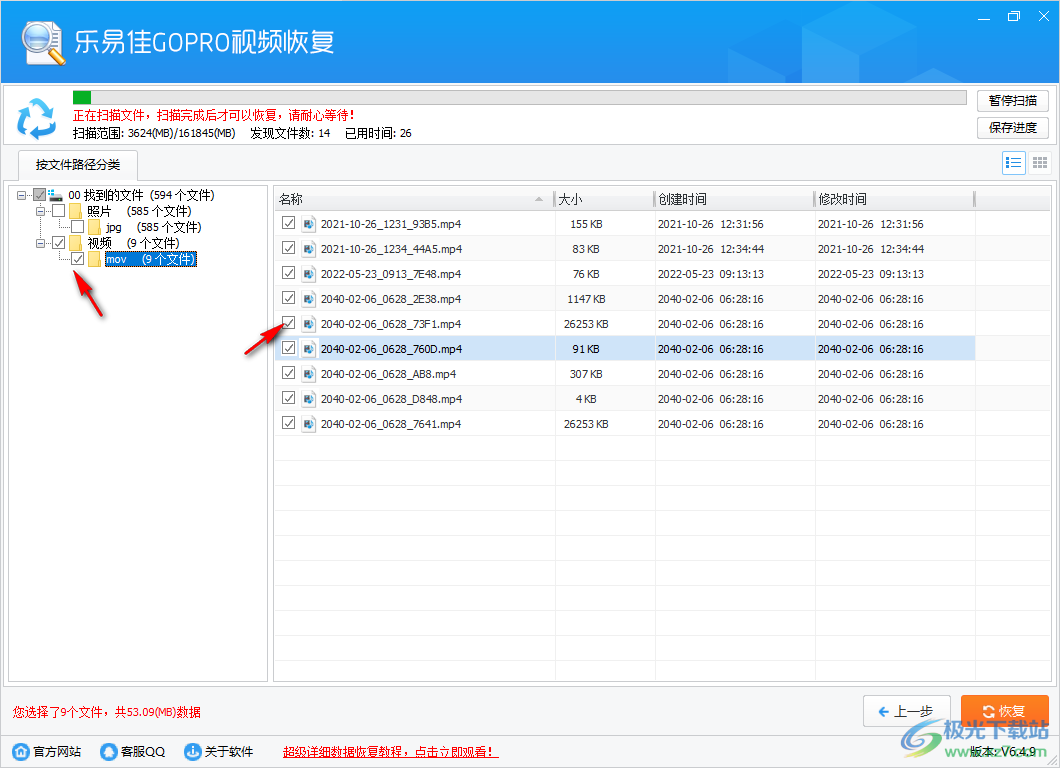This screenshot has height=768, width=1060.
Task: Open 超级详细数据恢复教程 link
Action: tap(390, 752)
